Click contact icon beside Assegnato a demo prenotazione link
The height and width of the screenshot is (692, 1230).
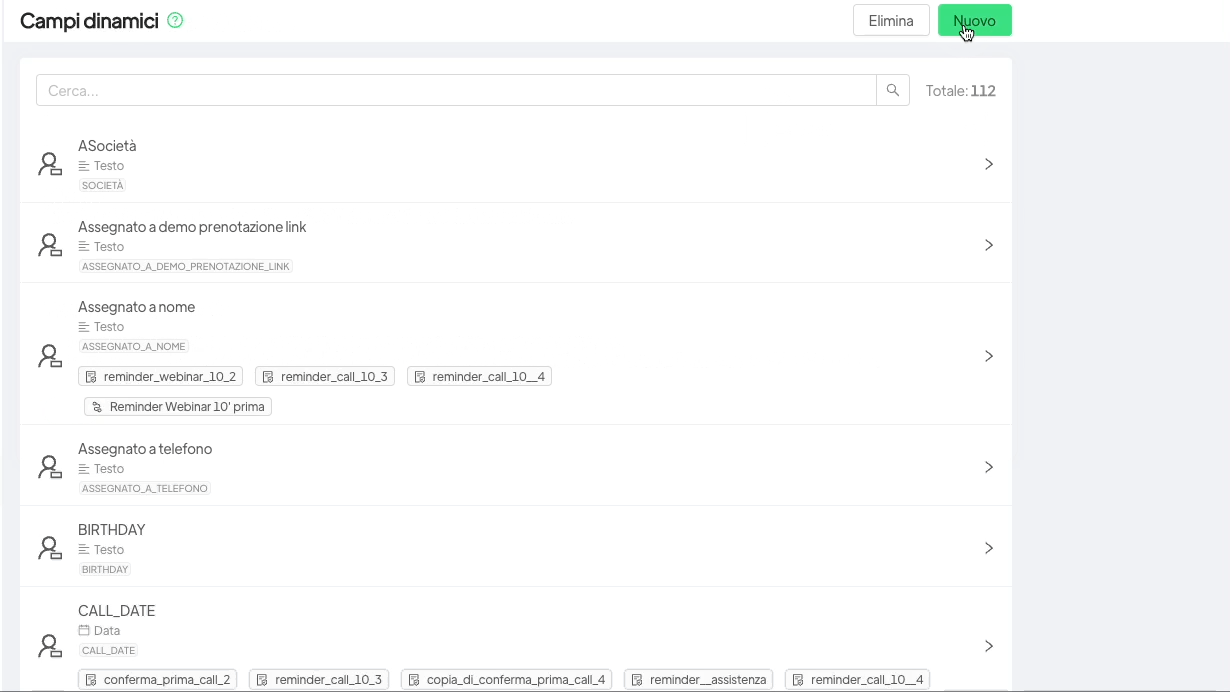point(50,245)
